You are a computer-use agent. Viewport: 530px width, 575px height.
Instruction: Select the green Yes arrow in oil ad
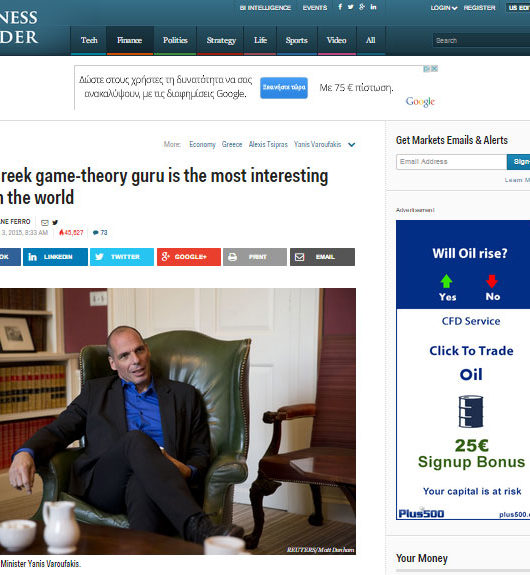pyautogui.click(x=446, y=281)
